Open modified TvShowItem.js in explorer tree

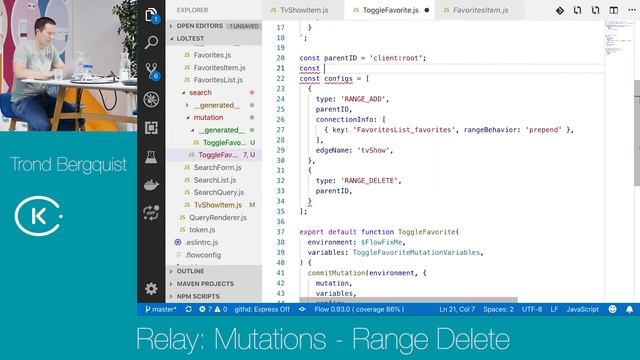click(218, 205)
